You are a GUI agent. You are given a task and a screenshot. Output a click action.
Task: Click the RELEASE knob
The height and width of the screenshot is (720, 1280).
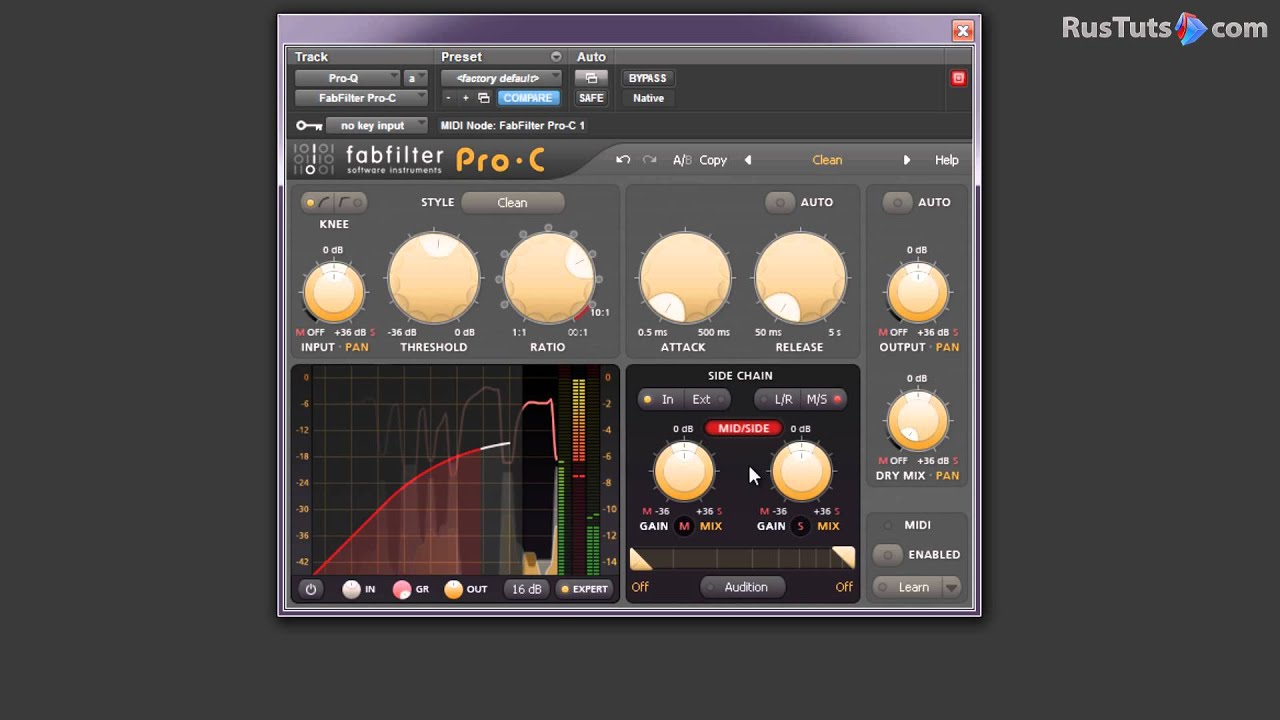coord(800,279)
